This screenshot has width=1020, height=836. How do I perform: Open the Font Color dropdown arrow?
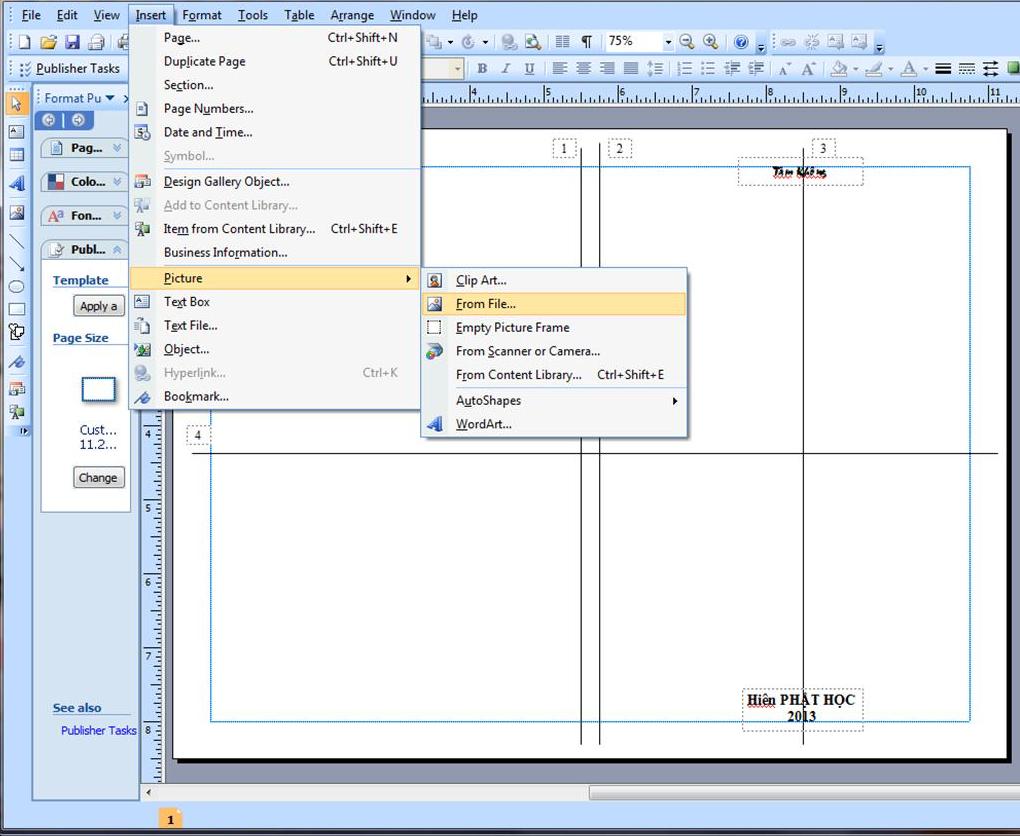pyautogui.click(x=925, y=68)
